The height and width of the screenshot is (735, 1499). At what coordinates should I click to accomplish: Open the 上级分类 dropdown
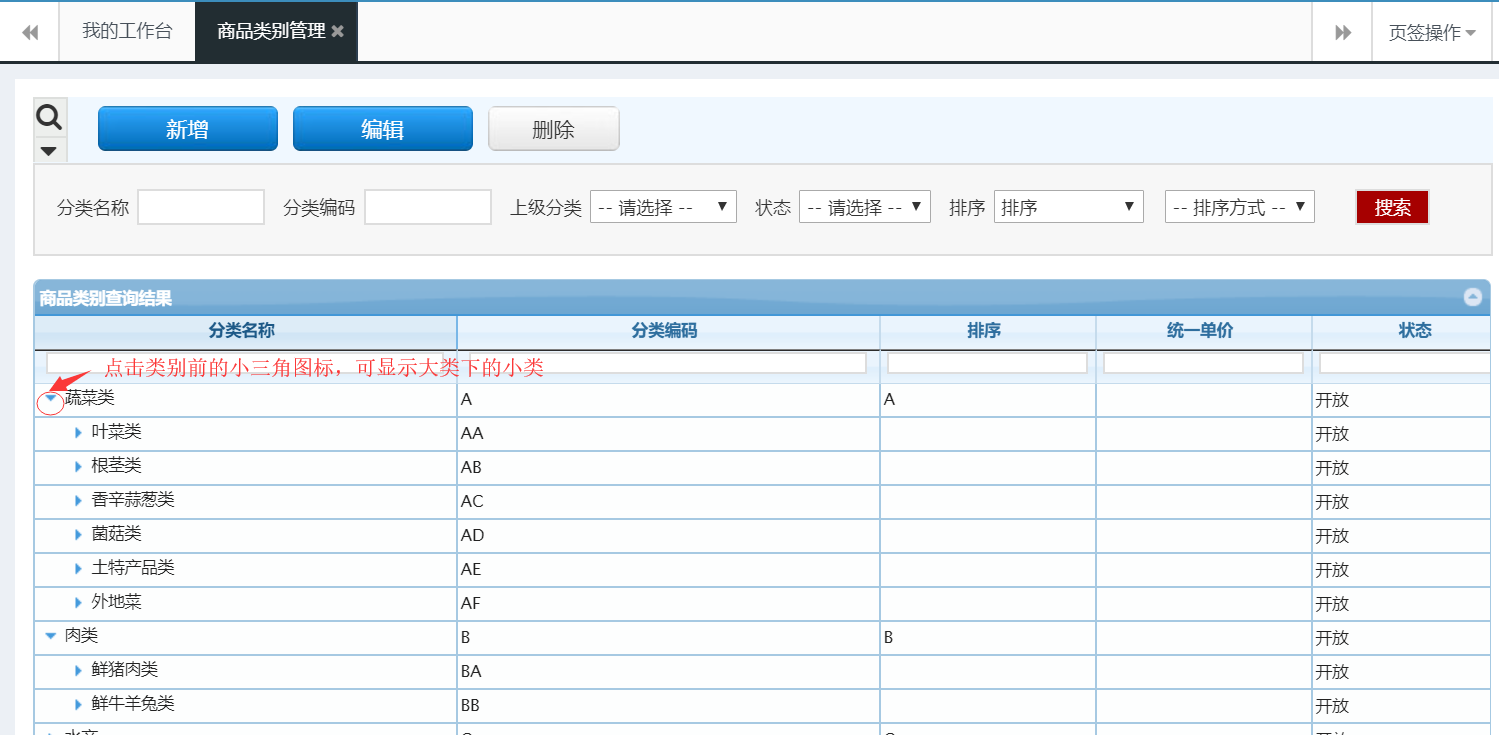663,207
